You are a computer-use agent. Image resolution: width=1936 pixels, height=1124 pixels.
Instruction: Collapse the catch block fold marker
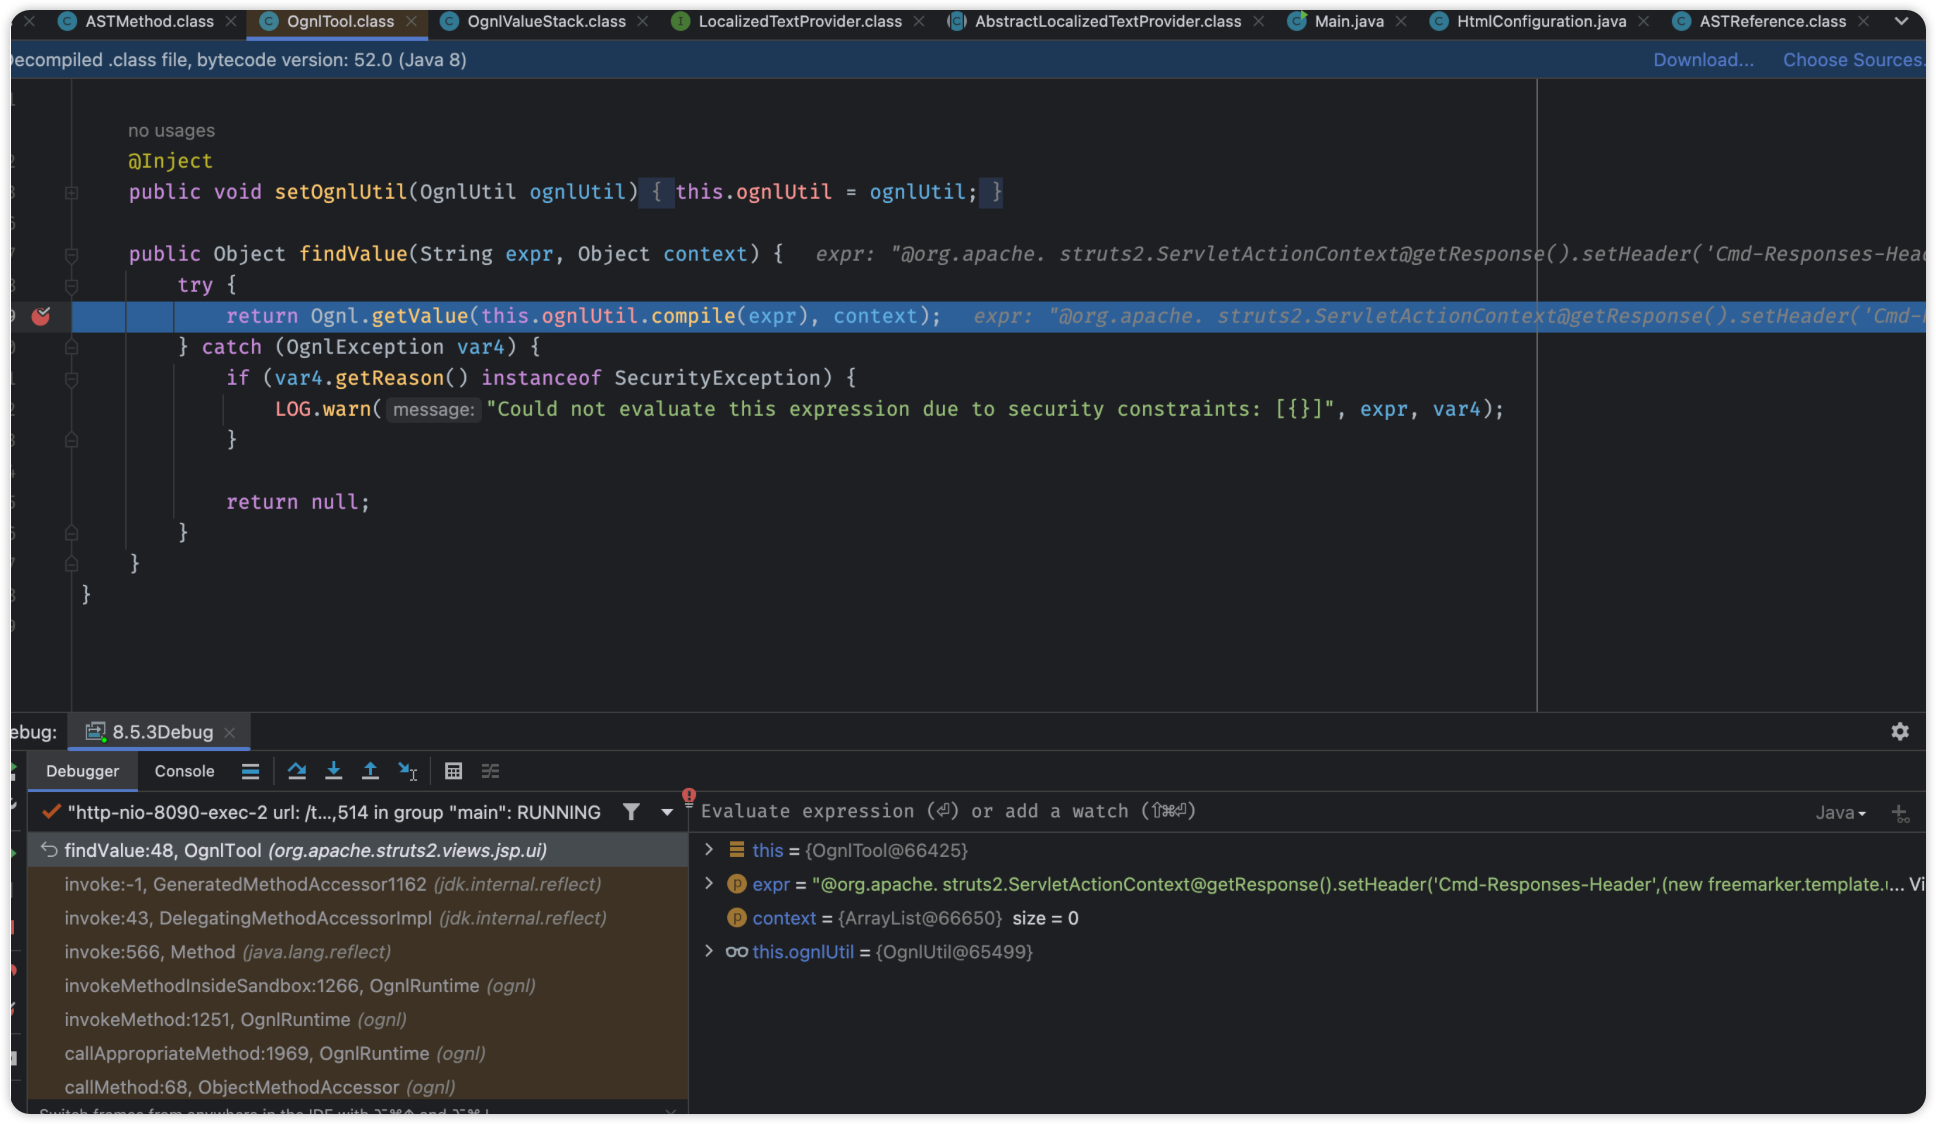click(71, 347)
